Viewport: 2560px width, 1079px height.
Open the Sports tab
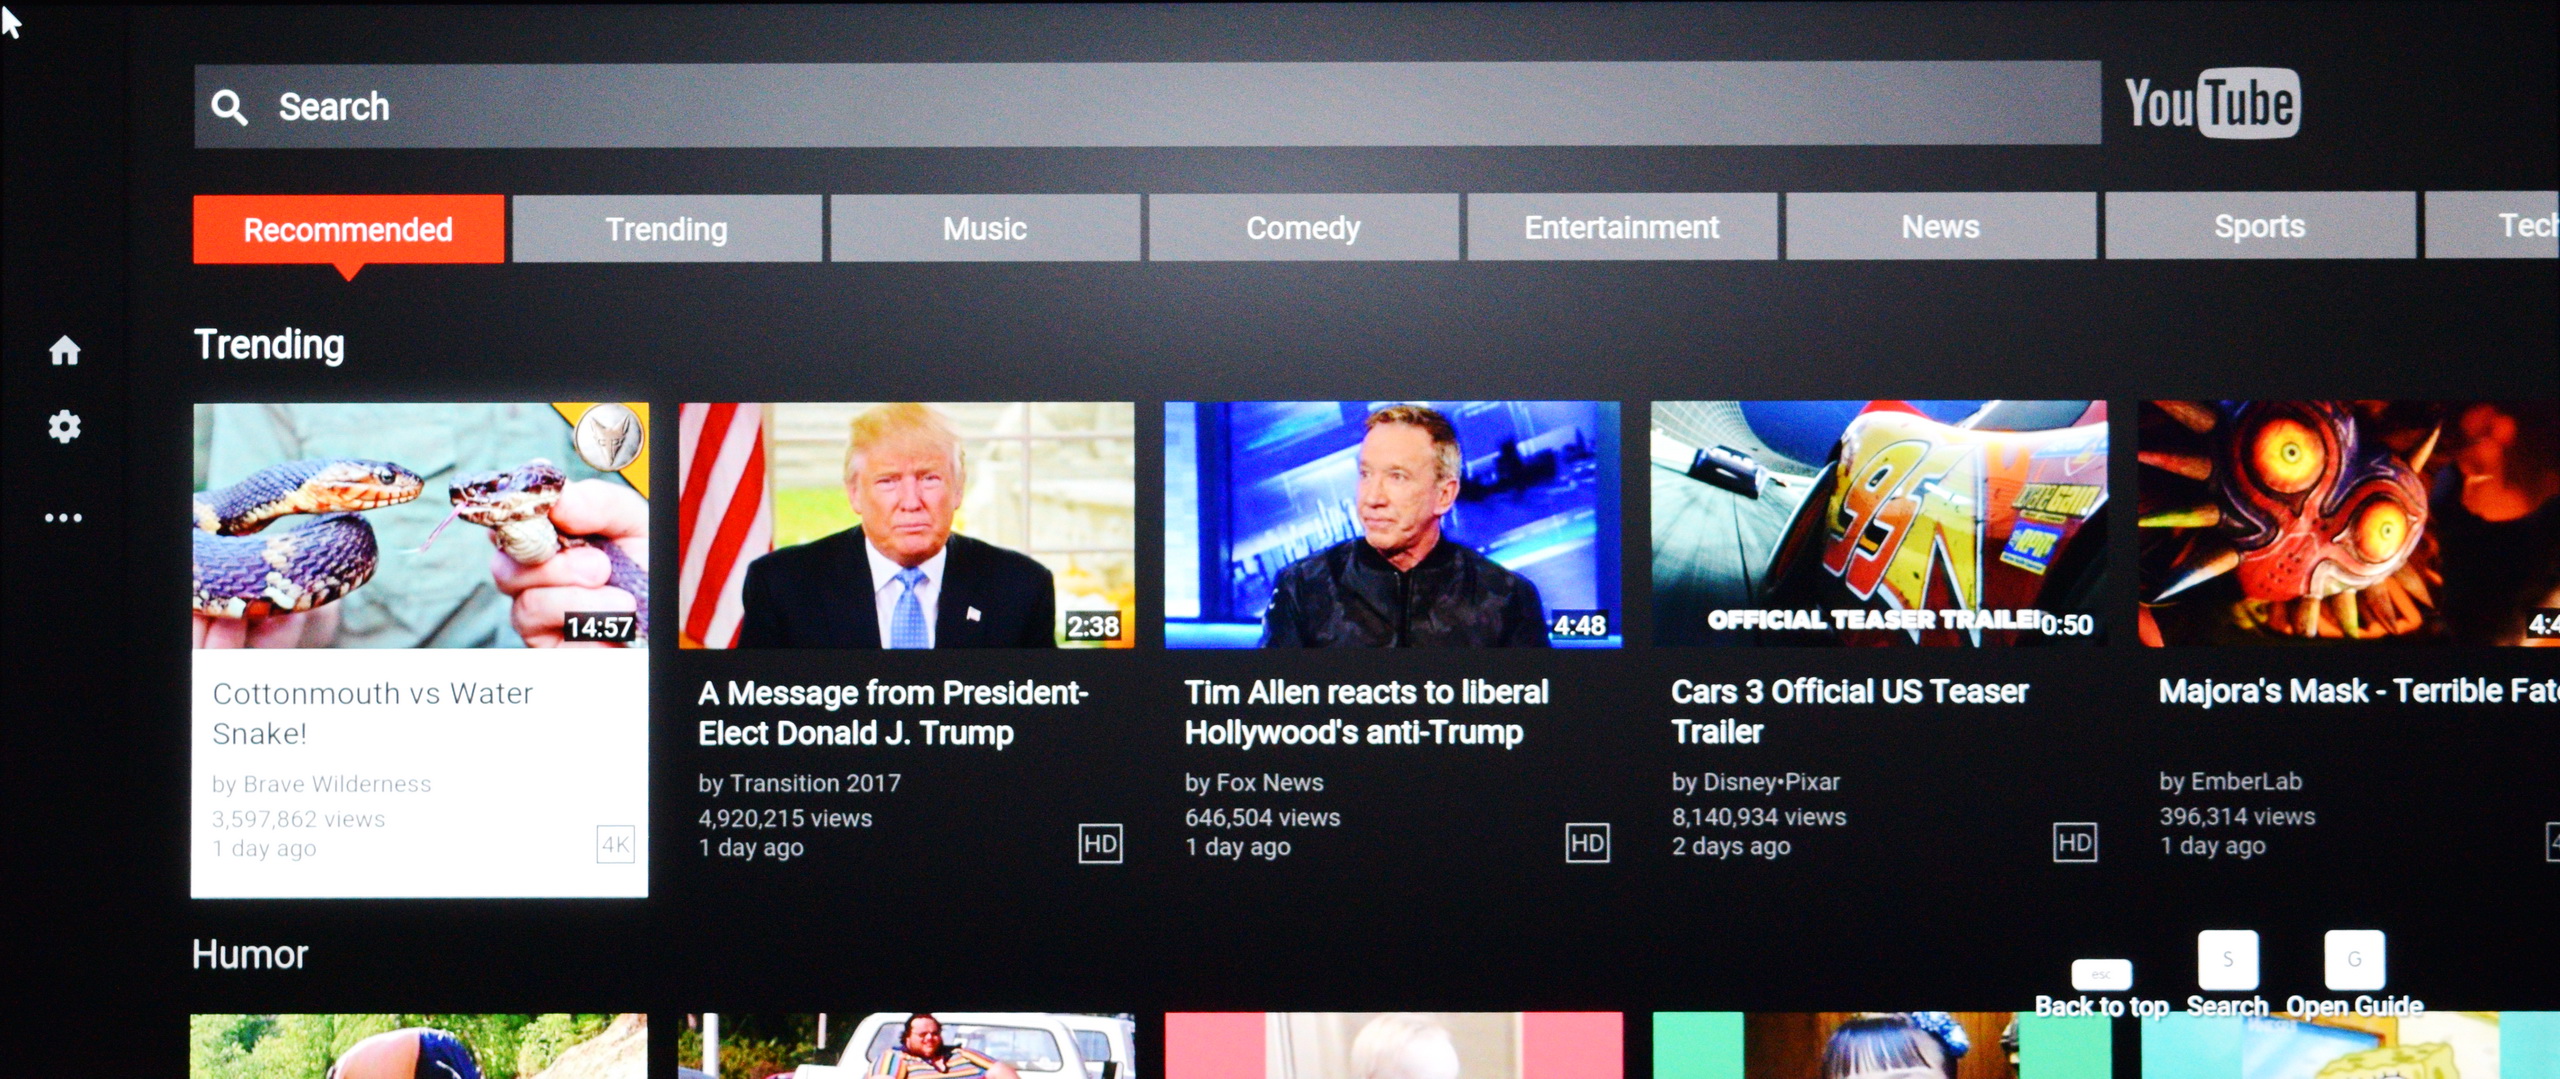click(x=2260, y=226)
